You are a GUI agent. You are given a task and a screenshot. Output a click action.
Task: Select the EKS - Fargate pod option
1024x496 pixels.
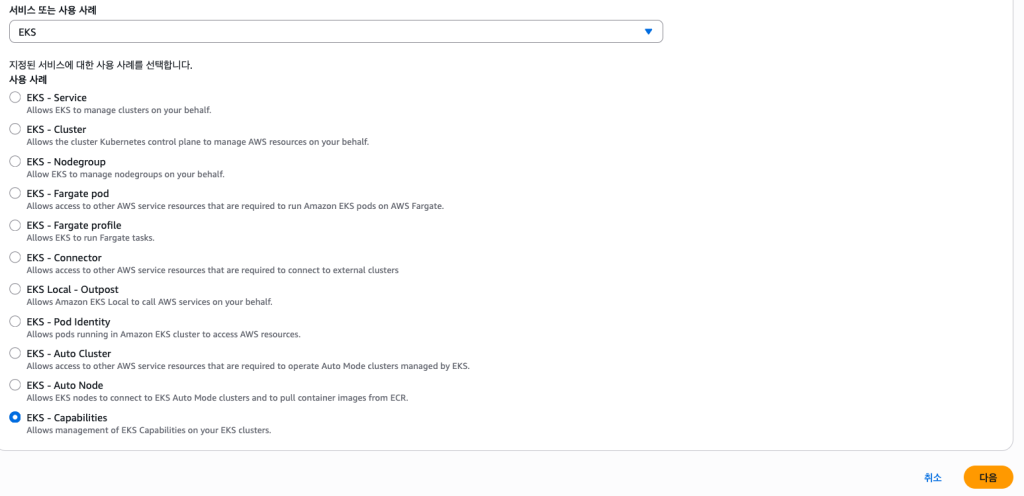pyautogui.click(x=15, y=193)
